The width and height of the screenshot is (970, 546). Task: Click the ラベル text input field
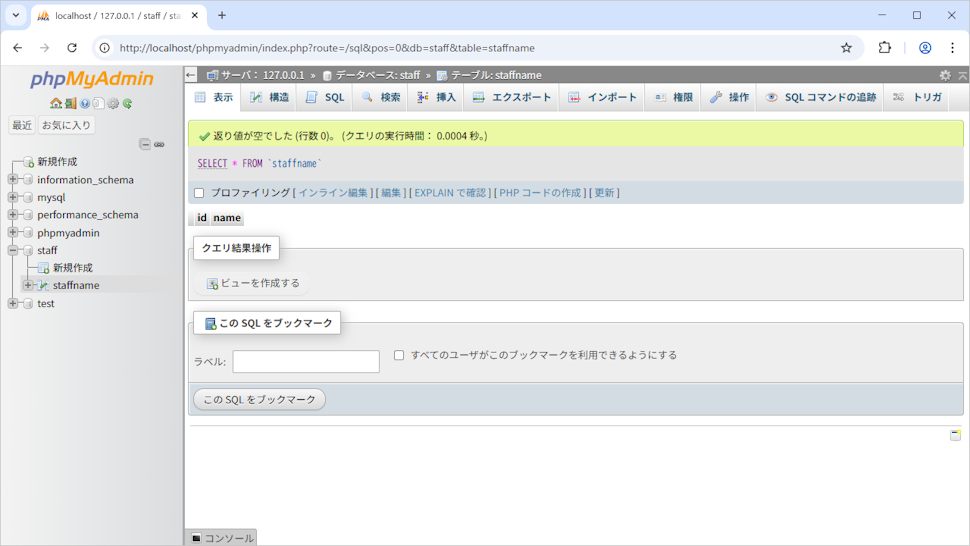point(306,362)
